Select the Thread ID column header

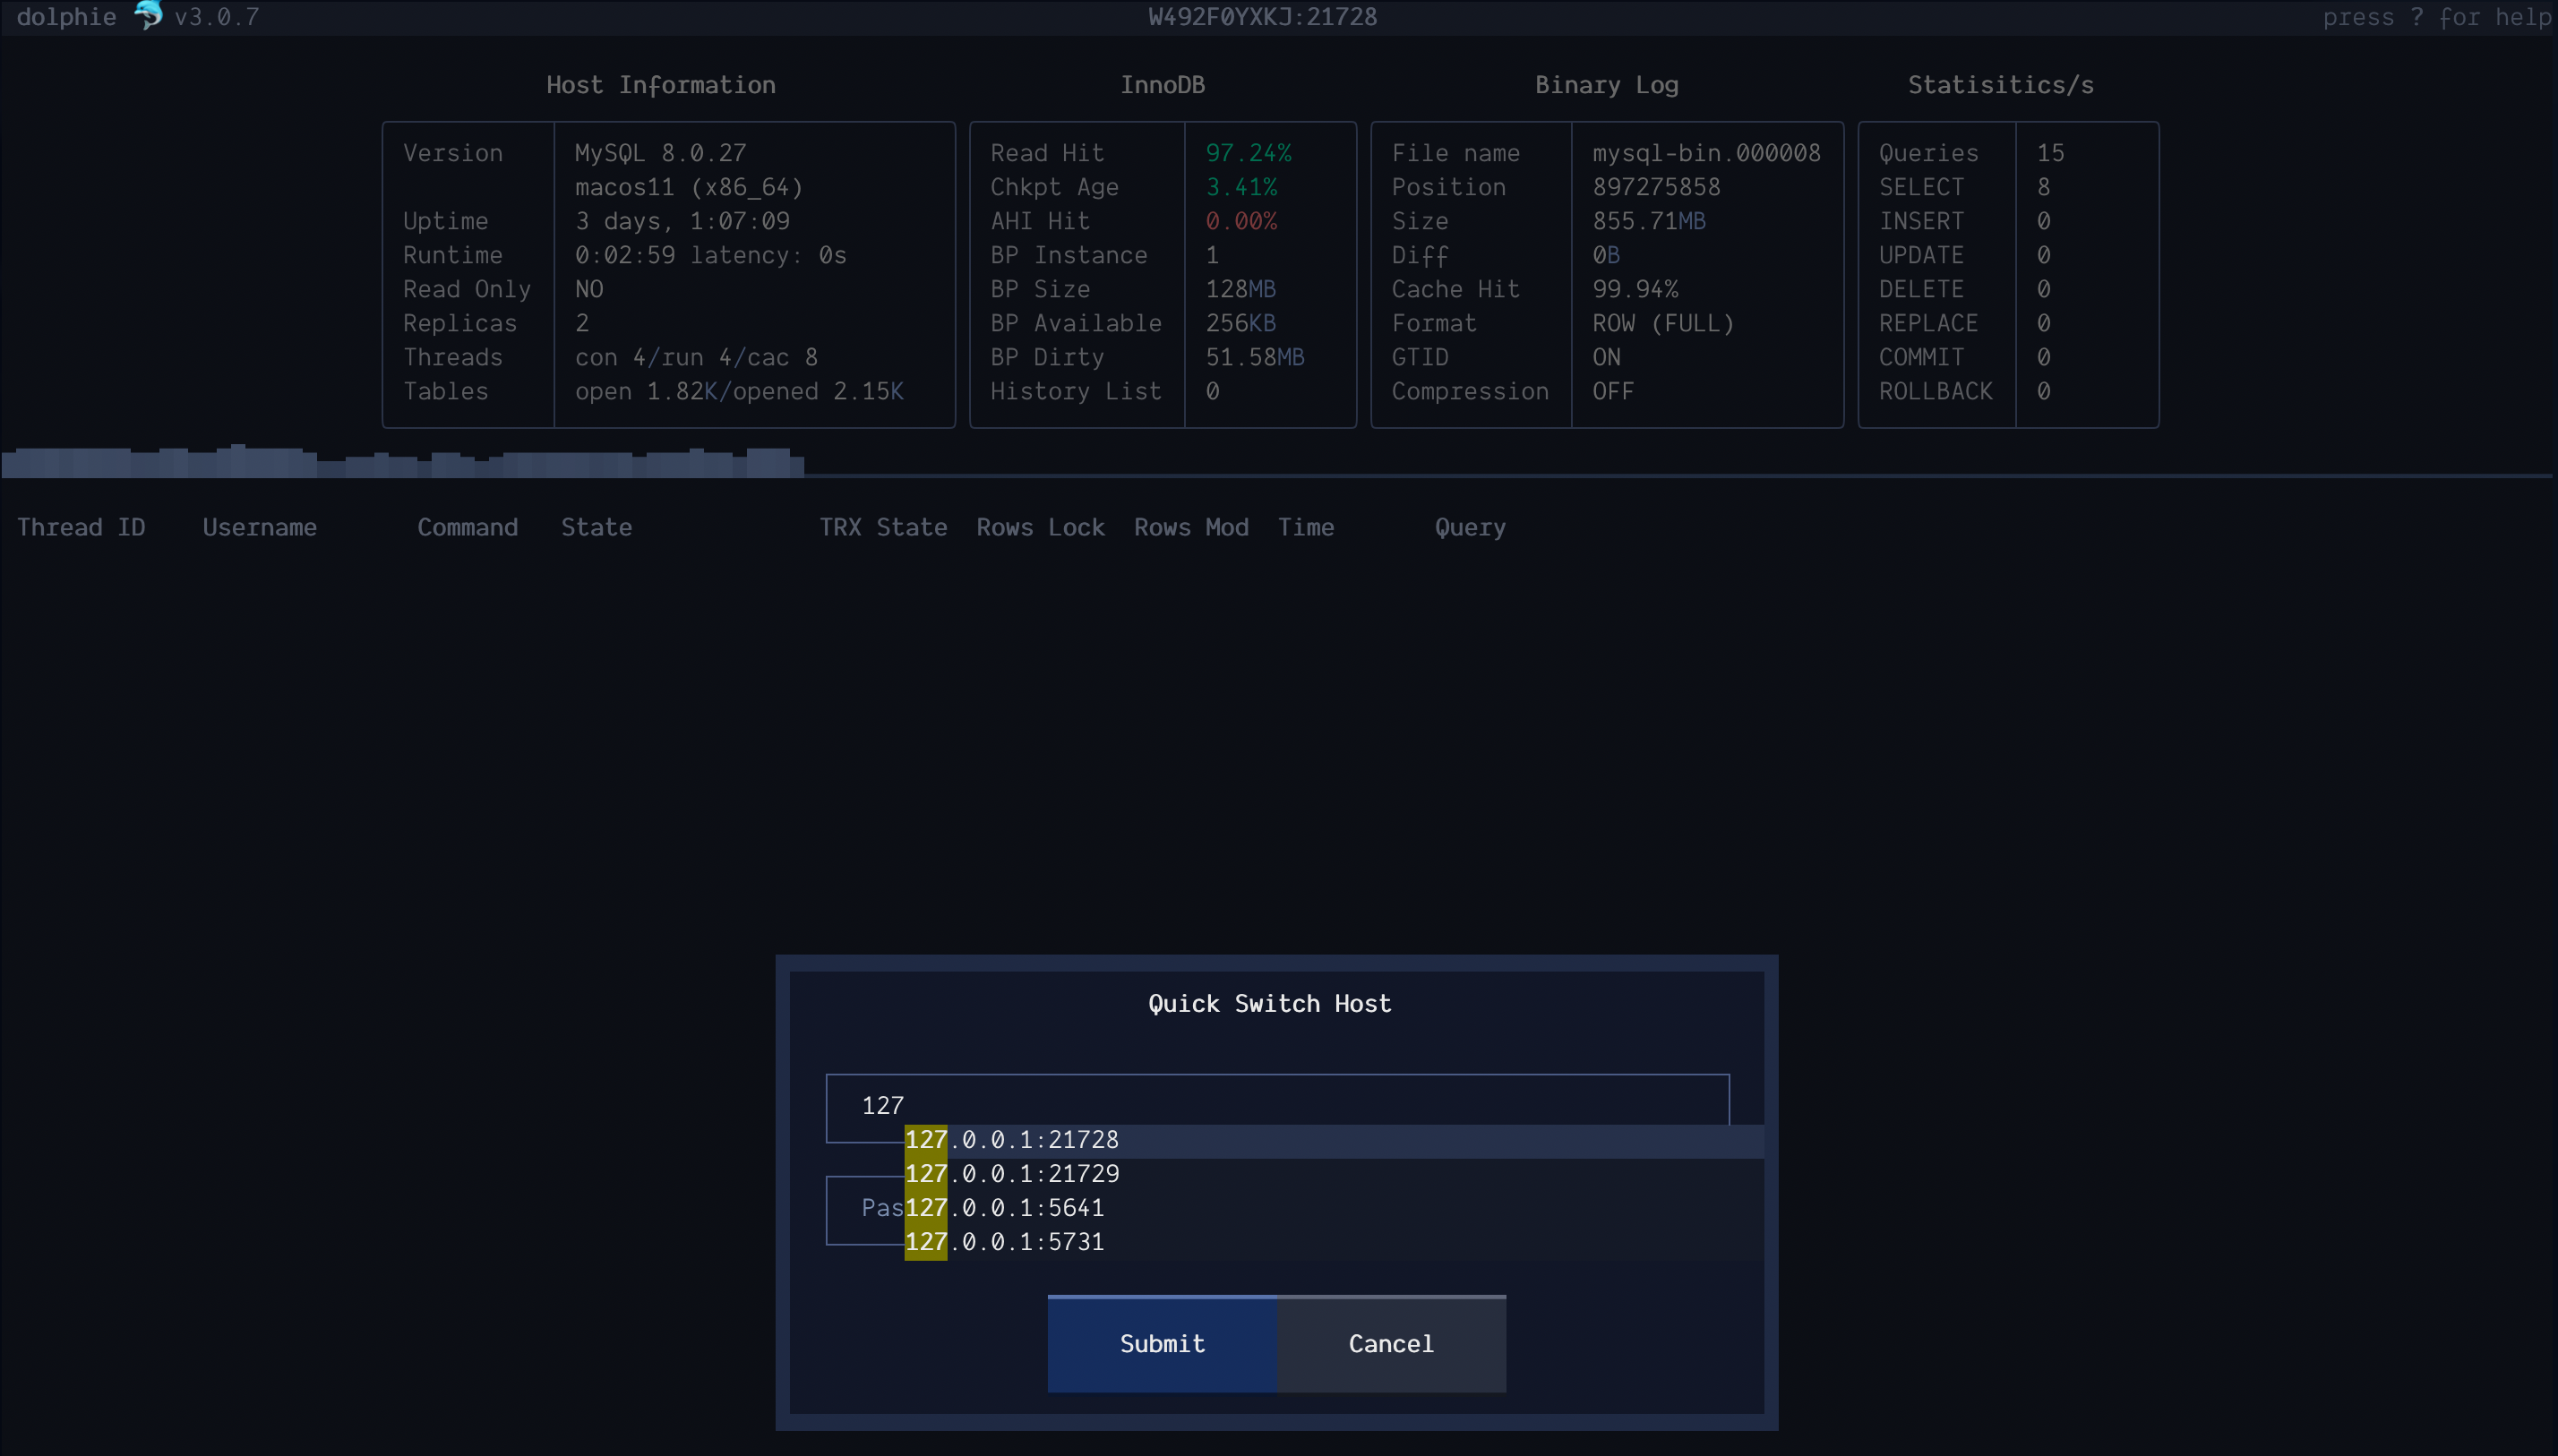coord(81,527)
